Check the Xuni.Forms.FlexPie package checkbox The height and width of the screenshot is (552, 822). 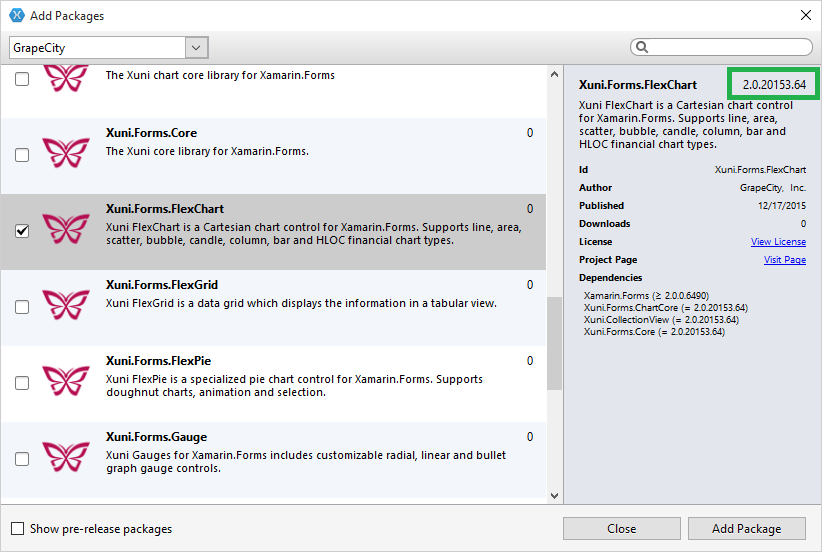point(22,383)
